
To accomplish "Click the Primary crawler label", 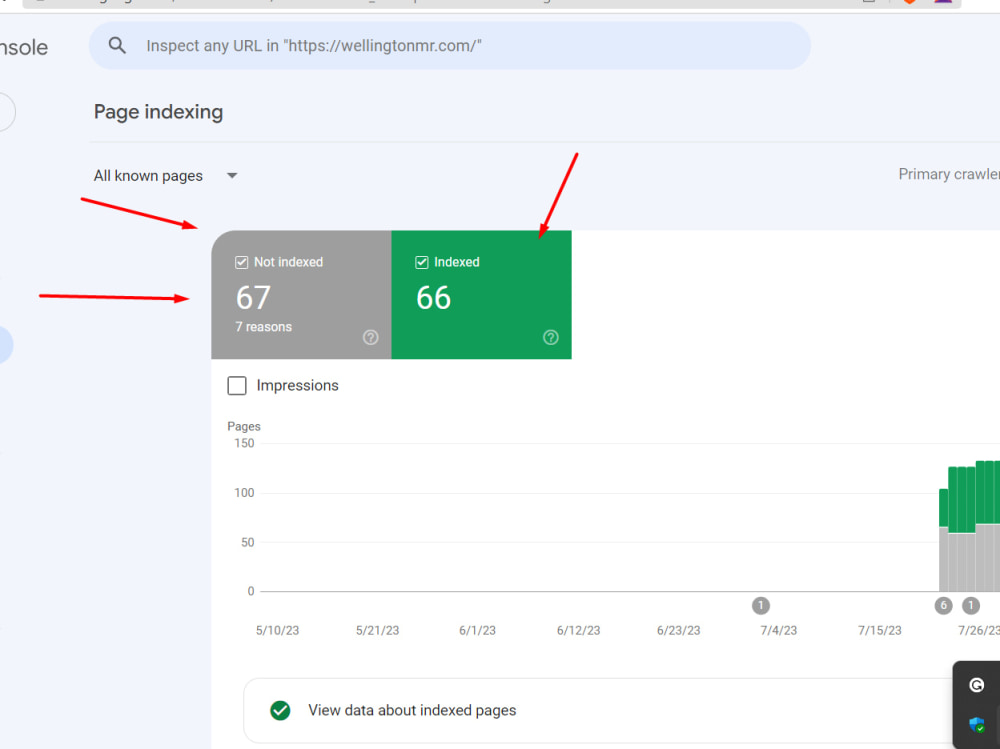I will point(949,174).
